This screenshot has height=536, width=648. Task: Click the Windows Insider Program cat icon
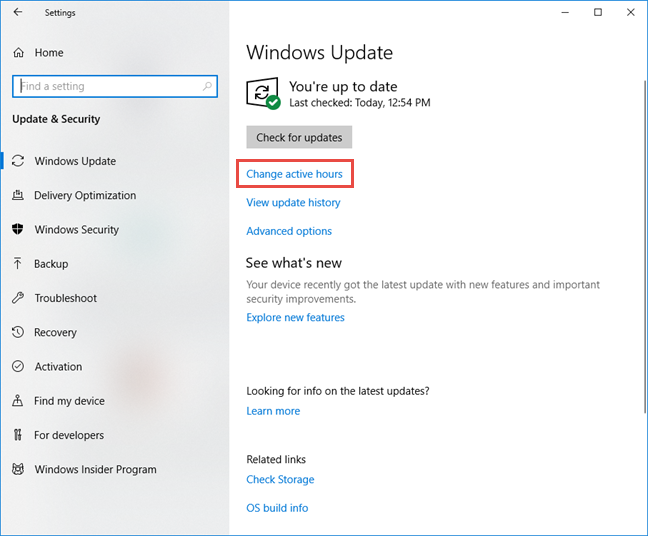18,469
